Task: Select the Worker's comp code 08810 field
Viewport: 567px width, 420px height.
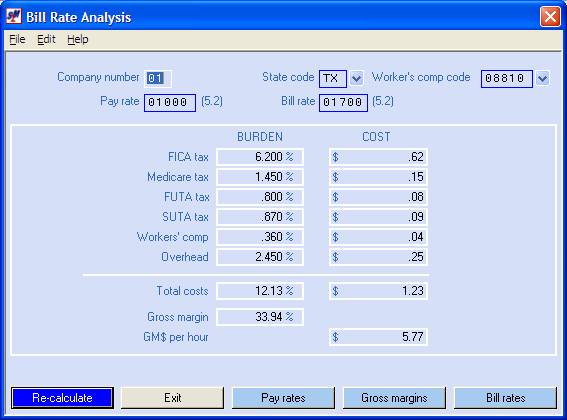Action: [507, 79]
